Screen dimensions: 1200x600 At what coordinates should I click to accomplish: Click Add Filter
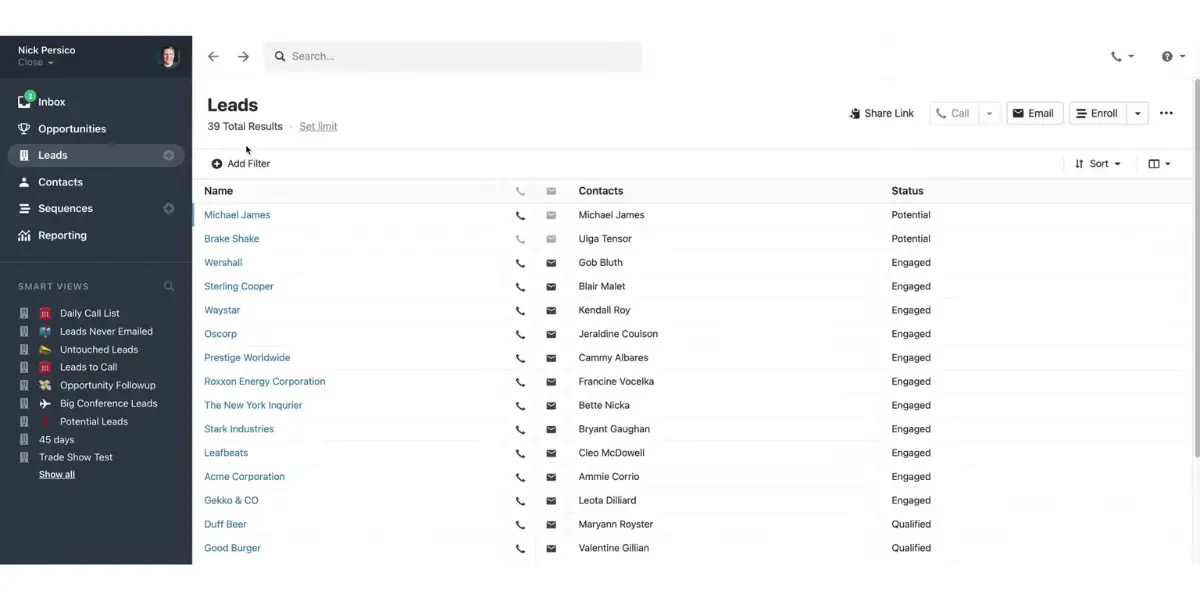tap(241, 164)
